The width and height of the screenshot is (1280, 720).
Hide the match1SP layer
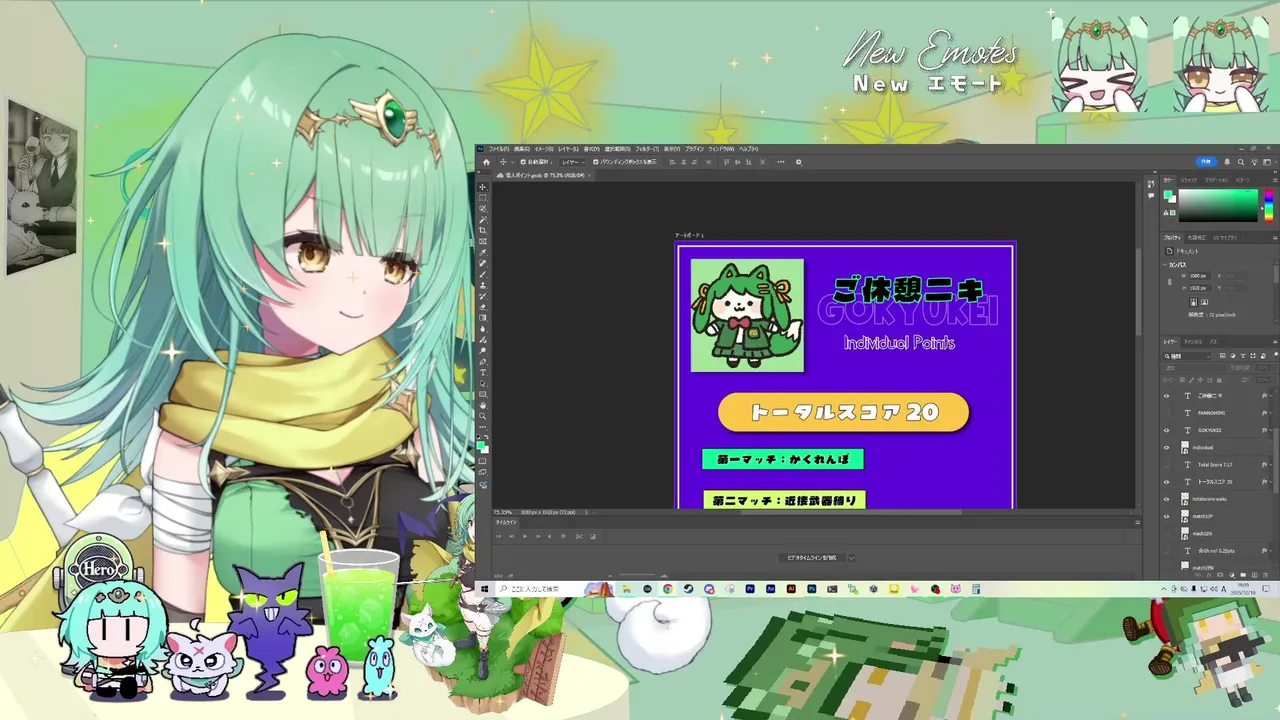[1166, 516]
